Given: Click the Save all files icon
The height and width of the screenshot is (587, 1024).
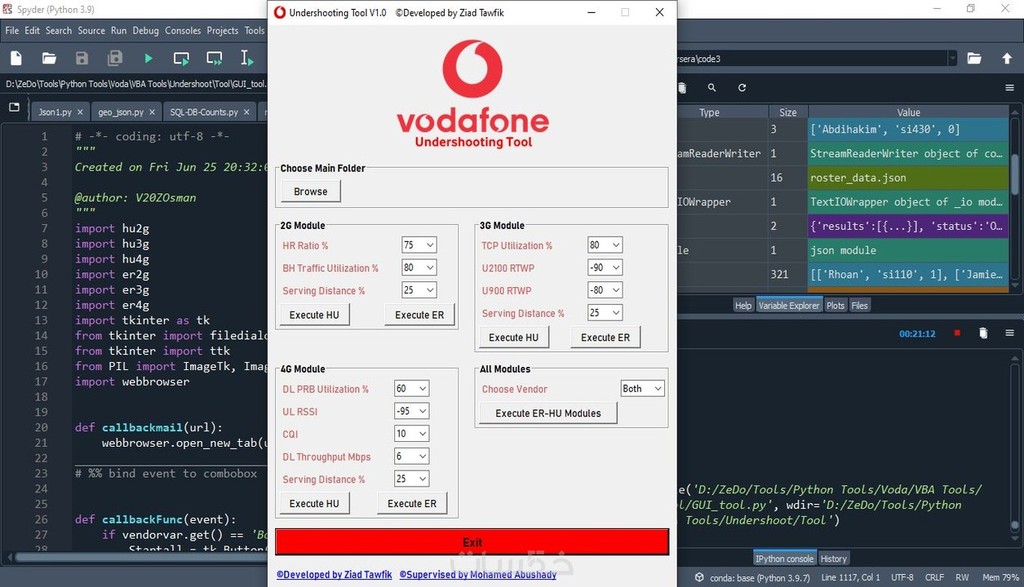Looking at the screenshot, I should (115, 59).
